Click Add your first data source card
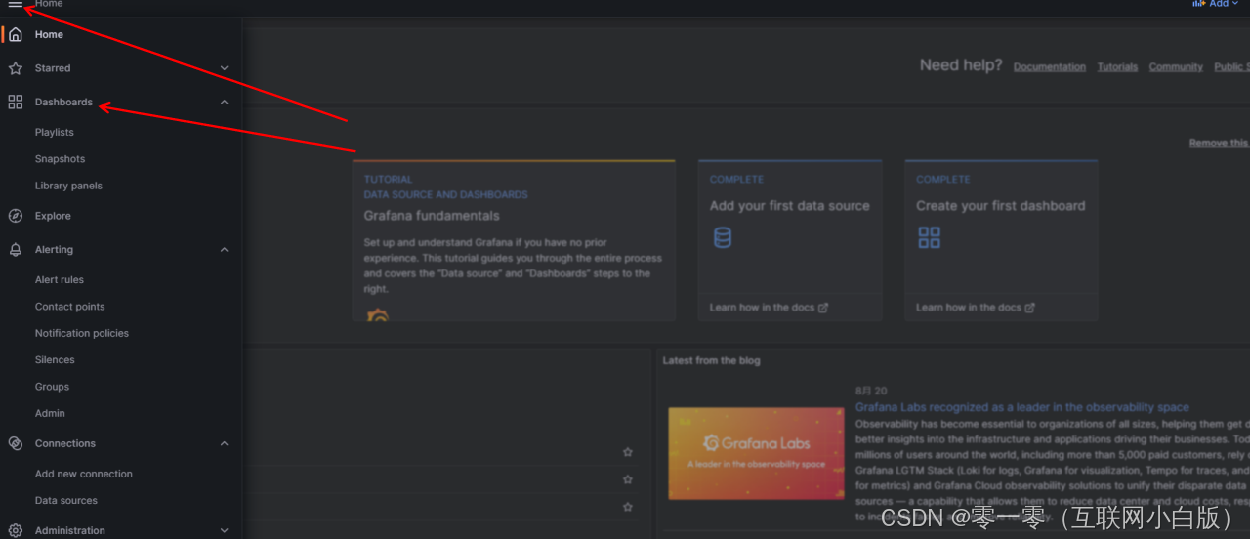Screen dimensions: 1250x540 click(x=790, y=240)
